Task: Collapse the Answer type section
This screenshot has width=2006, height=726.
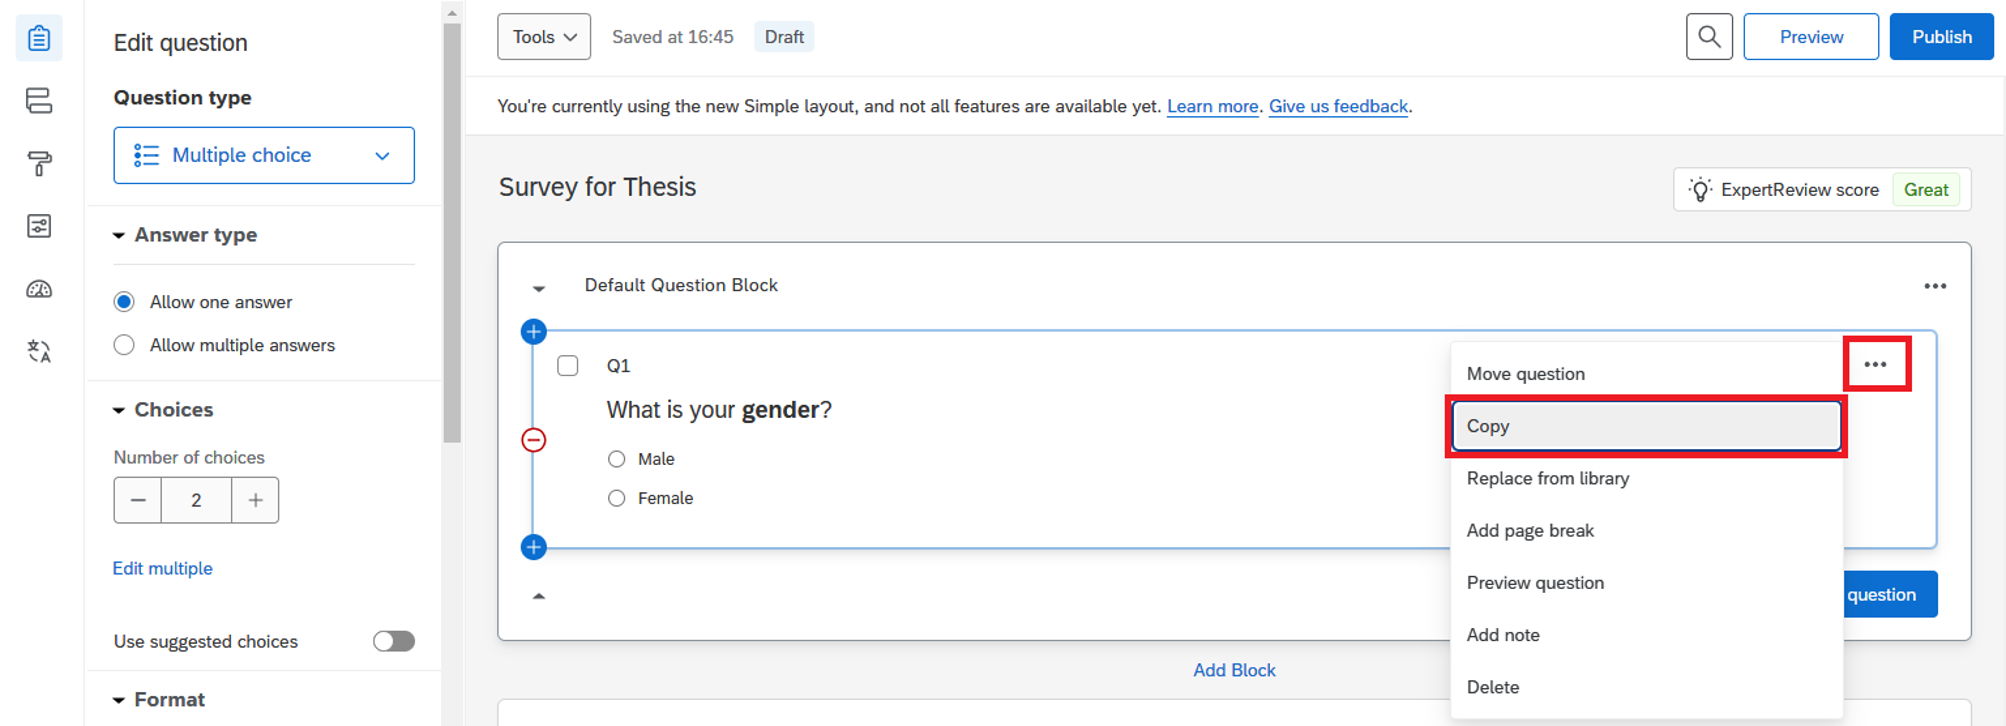Action: click(119, 235)
